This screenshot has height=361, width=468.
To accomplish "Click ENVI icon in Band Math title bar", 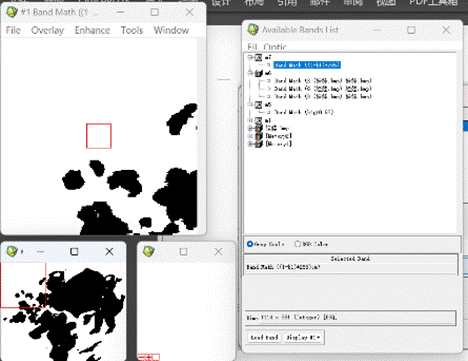I will pos(12,12).
